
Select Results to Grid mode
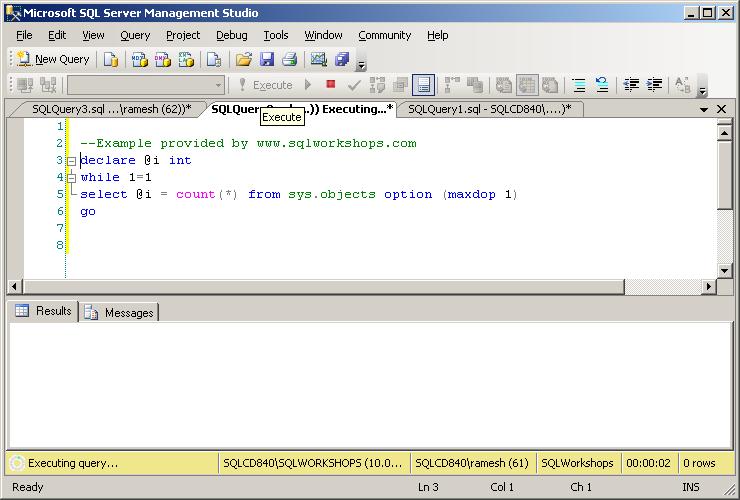[x=527, y=85]
